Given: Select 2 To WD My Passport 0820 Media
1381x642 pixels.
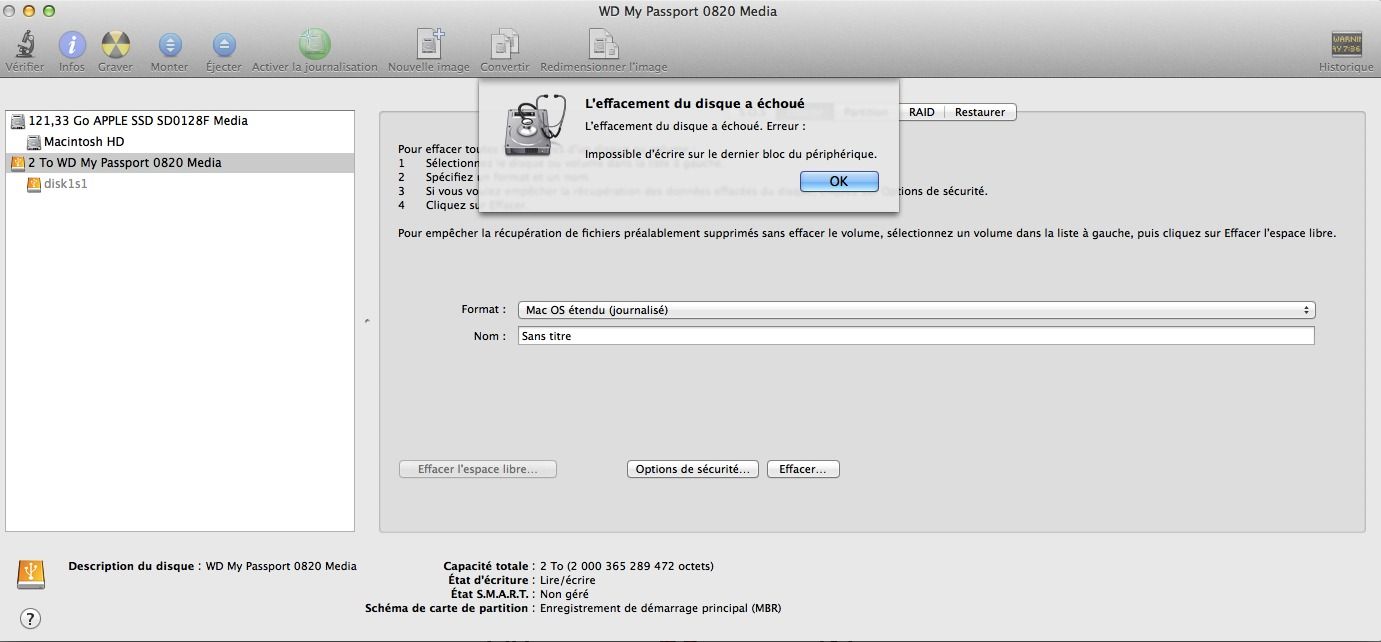Looking at the screenshot, I should pos(180,163).
